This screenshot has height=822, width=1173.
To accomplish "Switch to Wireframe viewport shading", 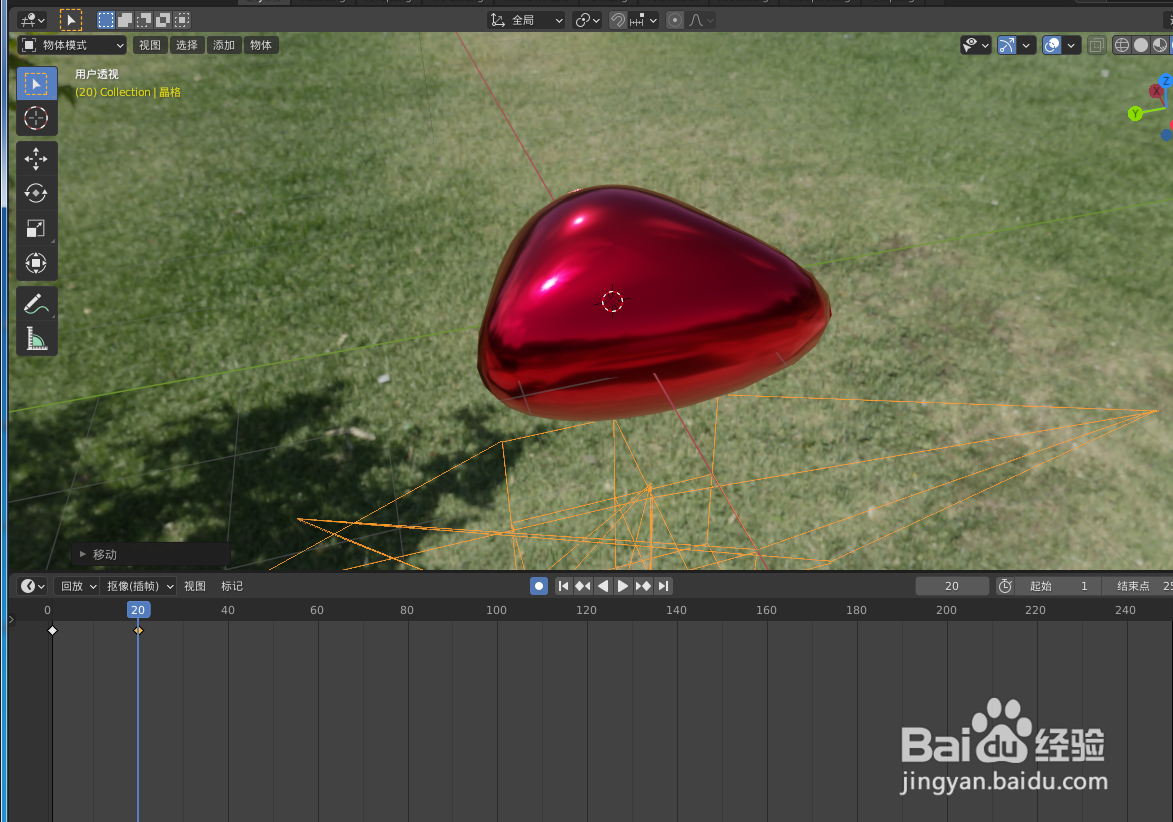I will [1124, 45].
